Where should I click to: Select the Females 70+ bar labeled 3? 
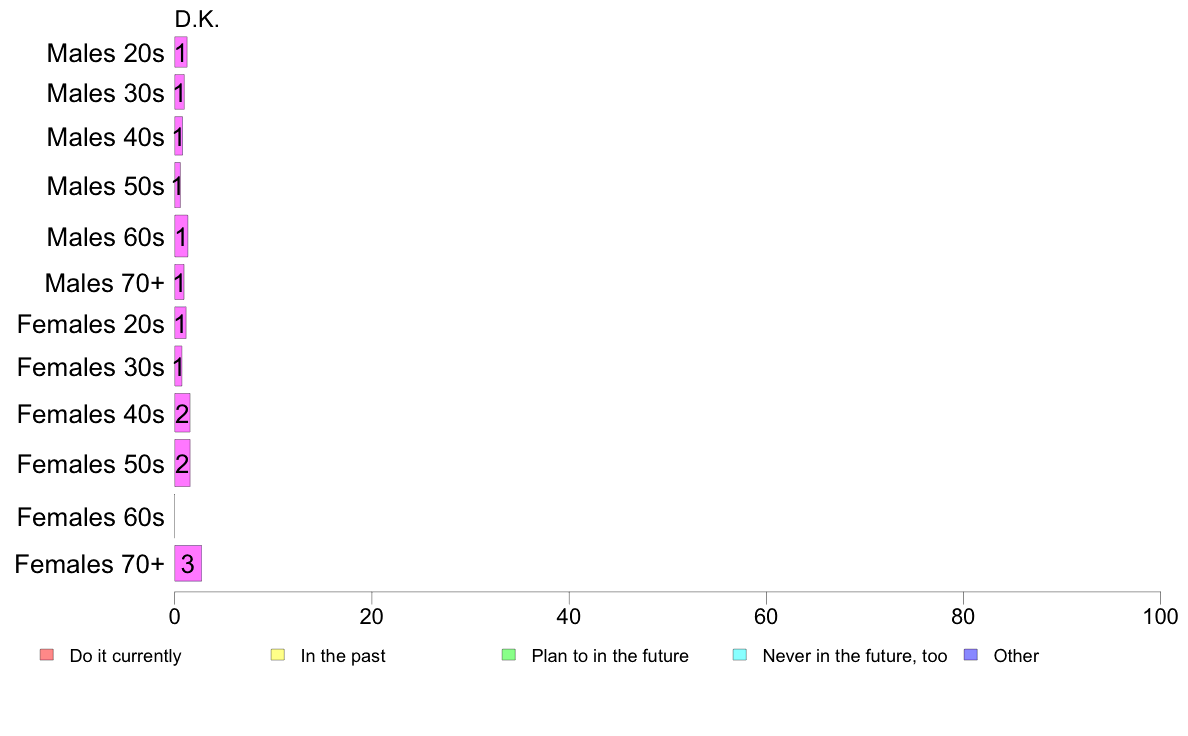point(188,563)
